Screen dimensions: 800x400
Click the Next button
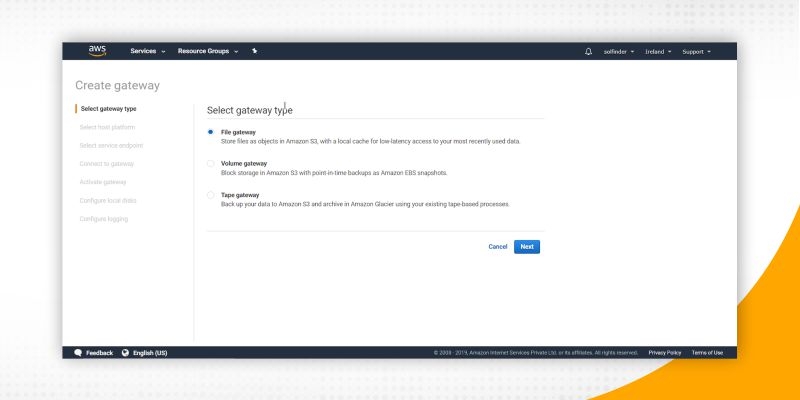pyautogui.click(x=527, y=246)
